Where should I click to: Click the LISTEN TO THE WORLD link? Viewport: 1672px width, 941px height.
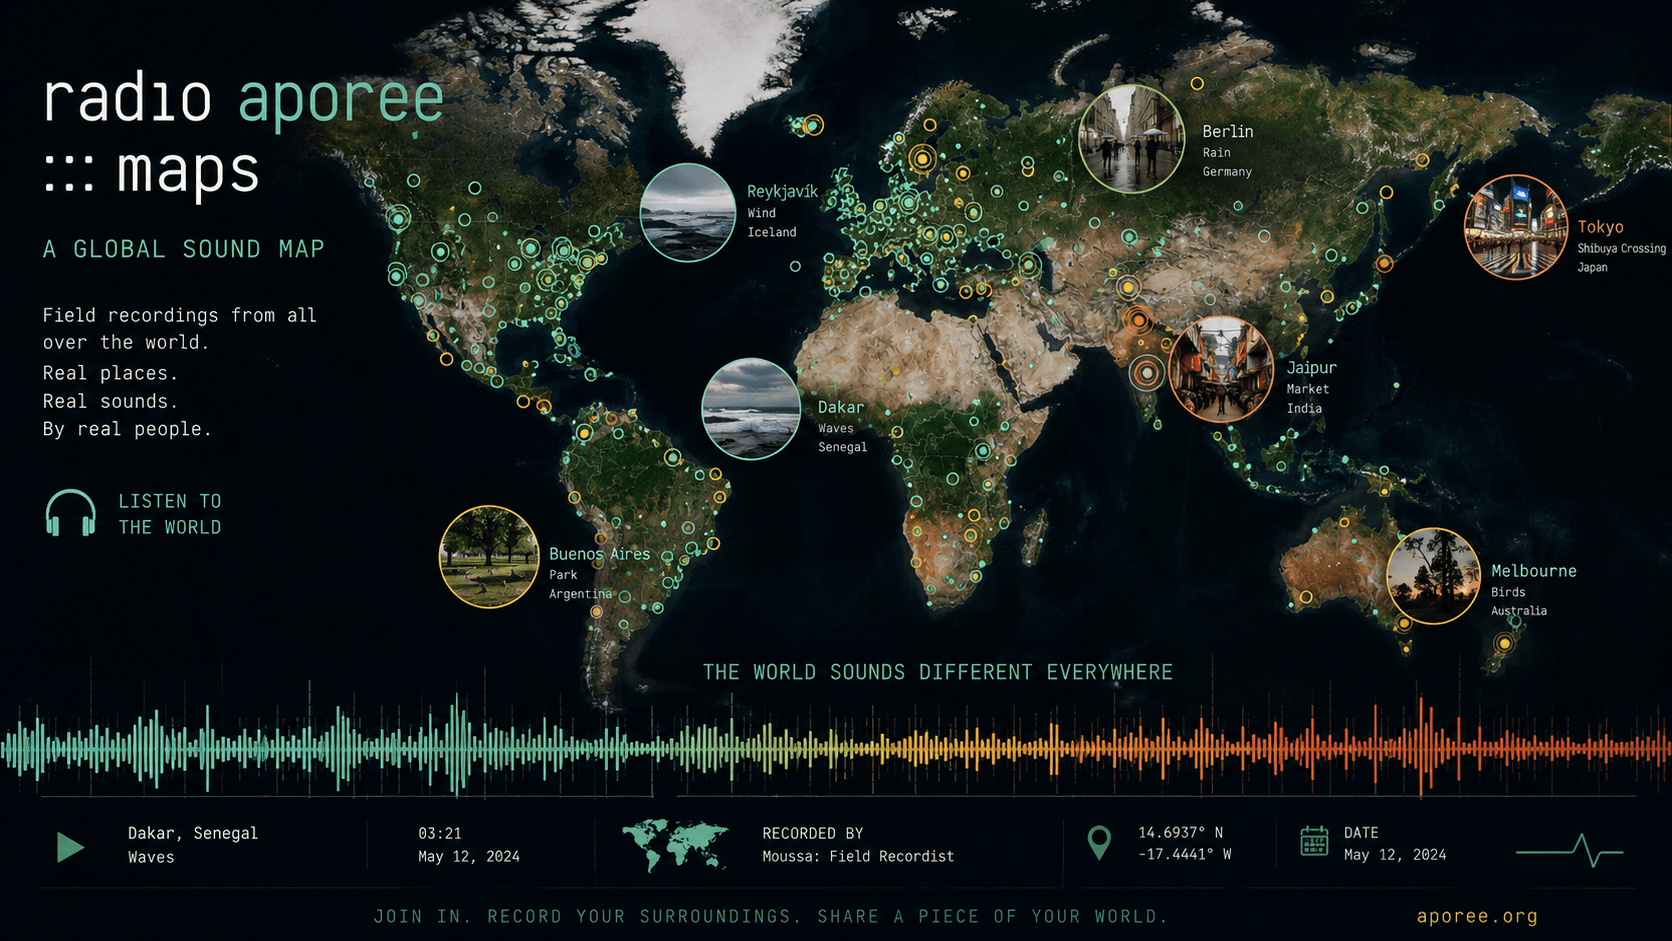[170, 514]
